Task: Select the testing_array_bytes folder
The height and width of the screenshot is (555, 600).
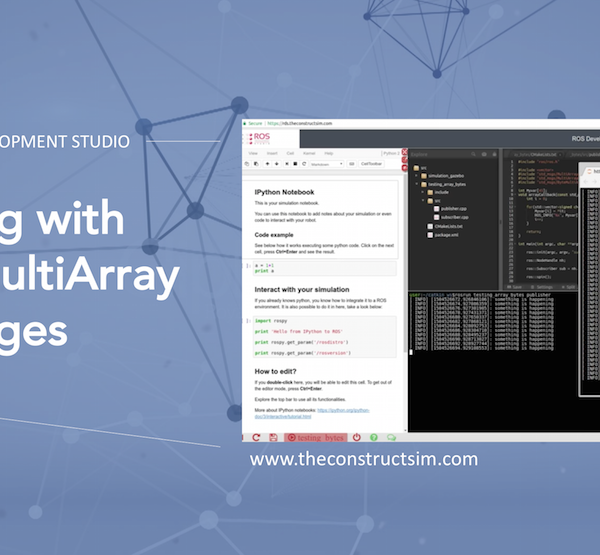Action: (443, 184)
